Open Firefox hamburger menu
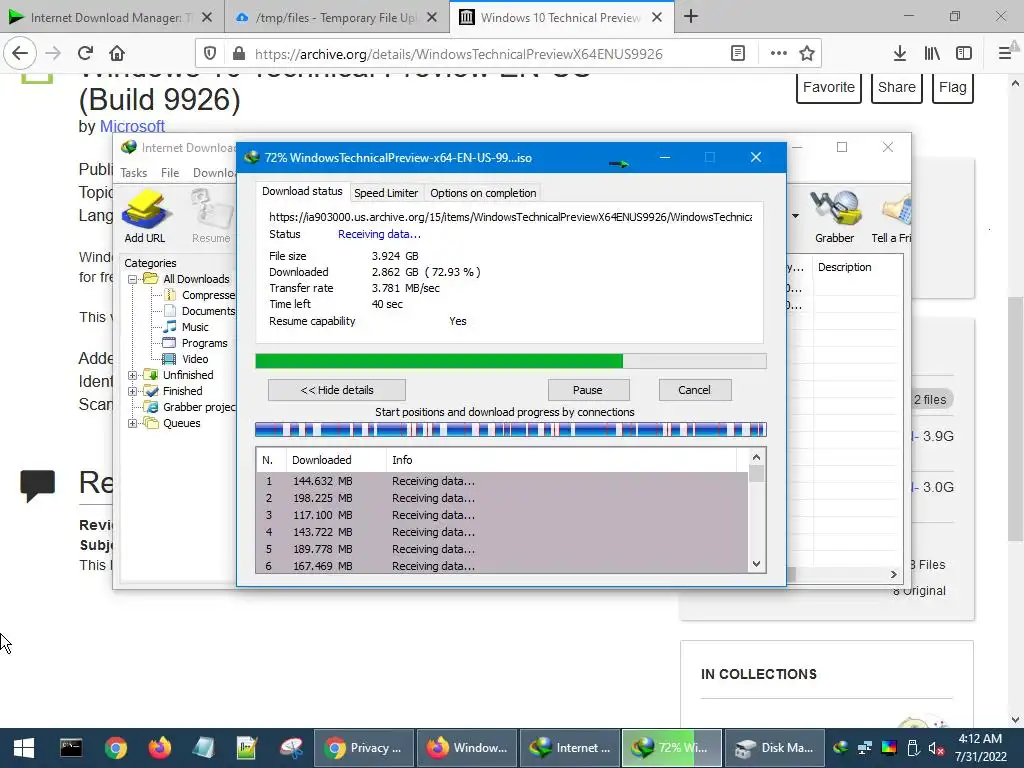1024x768 pixels. click(x=1004, y=54)
